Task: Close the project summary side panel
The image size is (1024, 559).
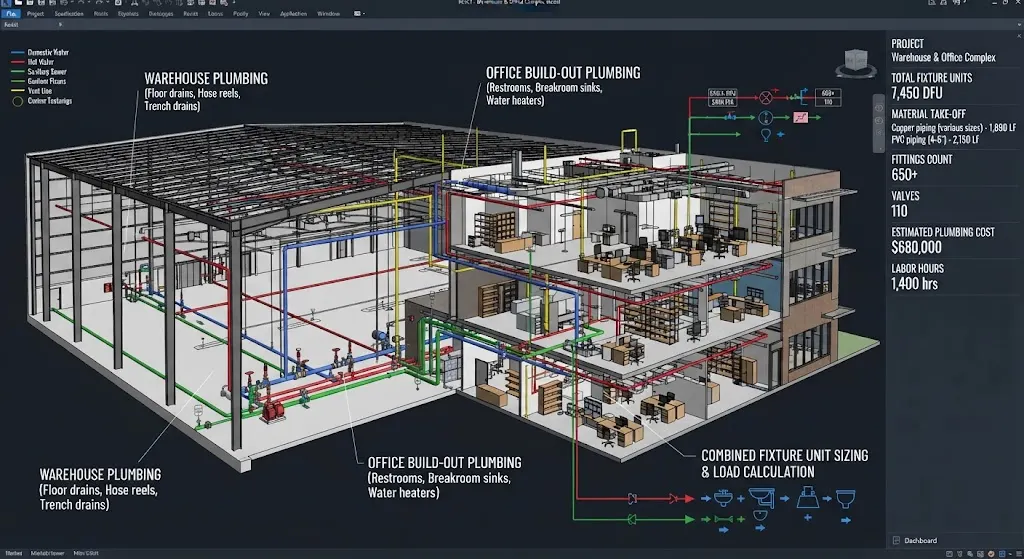Action: point(1019,36)
